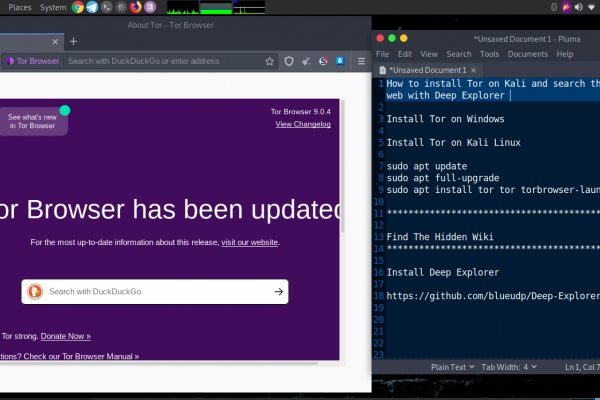600x400 pixels.
Task: Launch Chrome from the top panel
Action: (77, 7)
